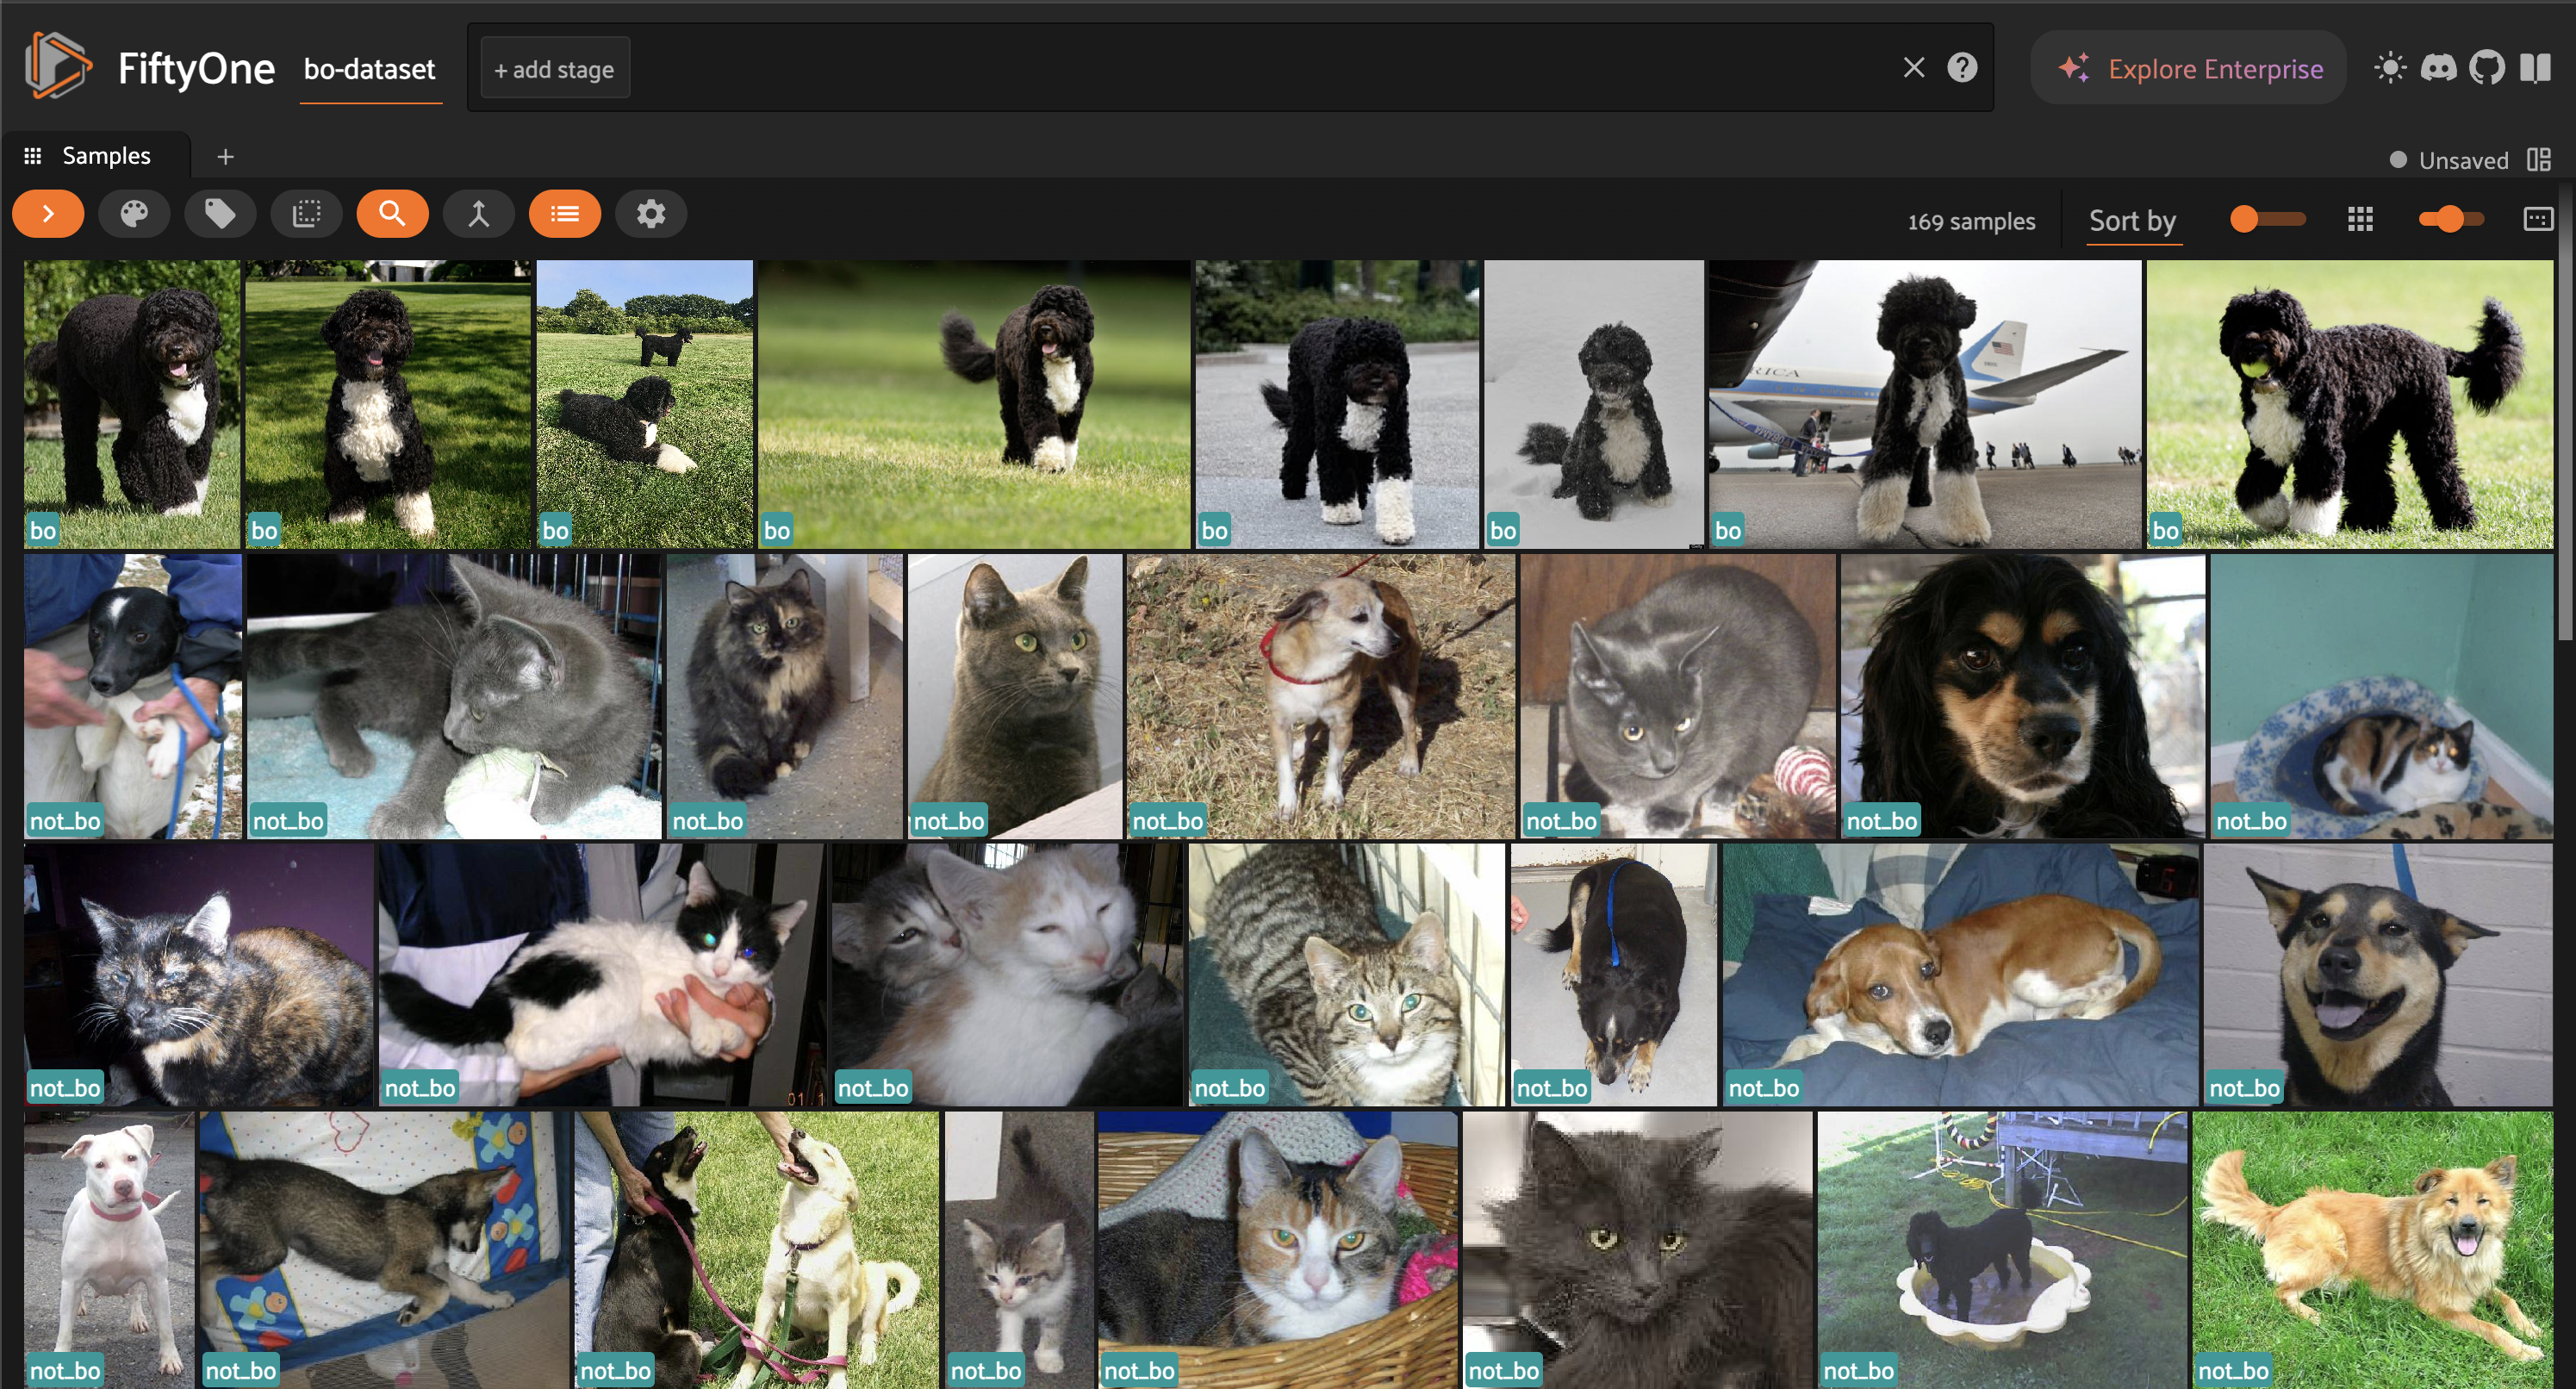
Task: Toggle the switch next to Sort by
Action: (x=2266, y=220)
